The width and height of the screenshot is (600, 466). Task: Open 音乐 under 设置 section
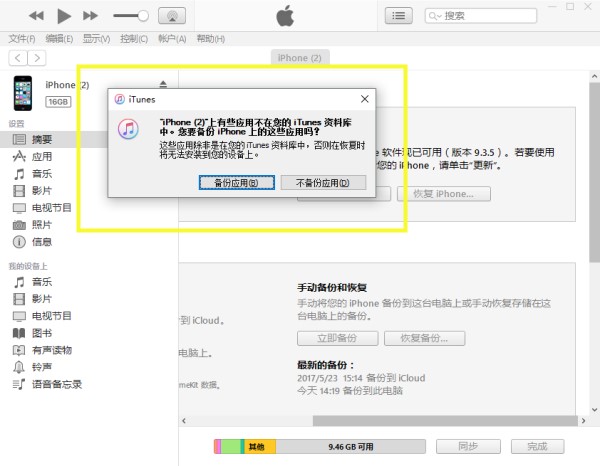[x=41, y=174]
